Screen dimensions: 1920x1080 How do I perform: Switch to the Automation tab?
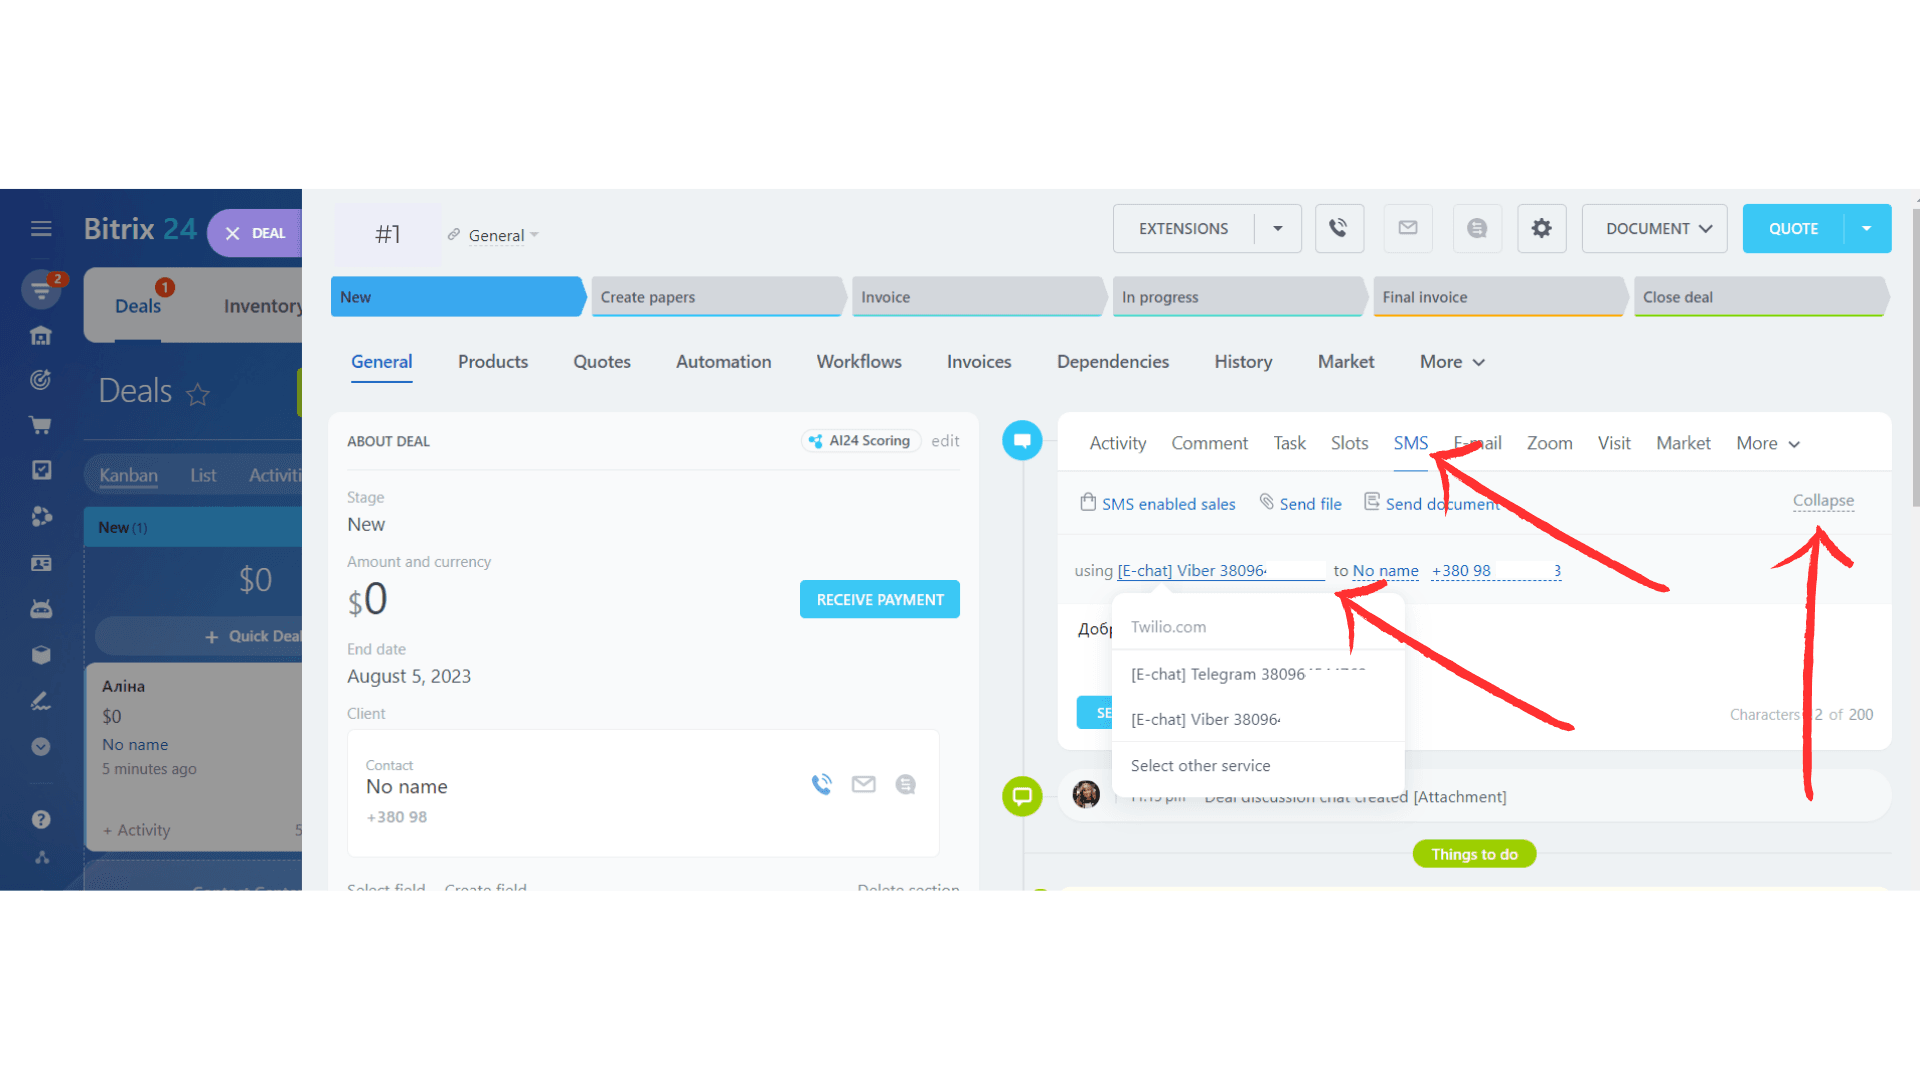(x=723, y=362)
